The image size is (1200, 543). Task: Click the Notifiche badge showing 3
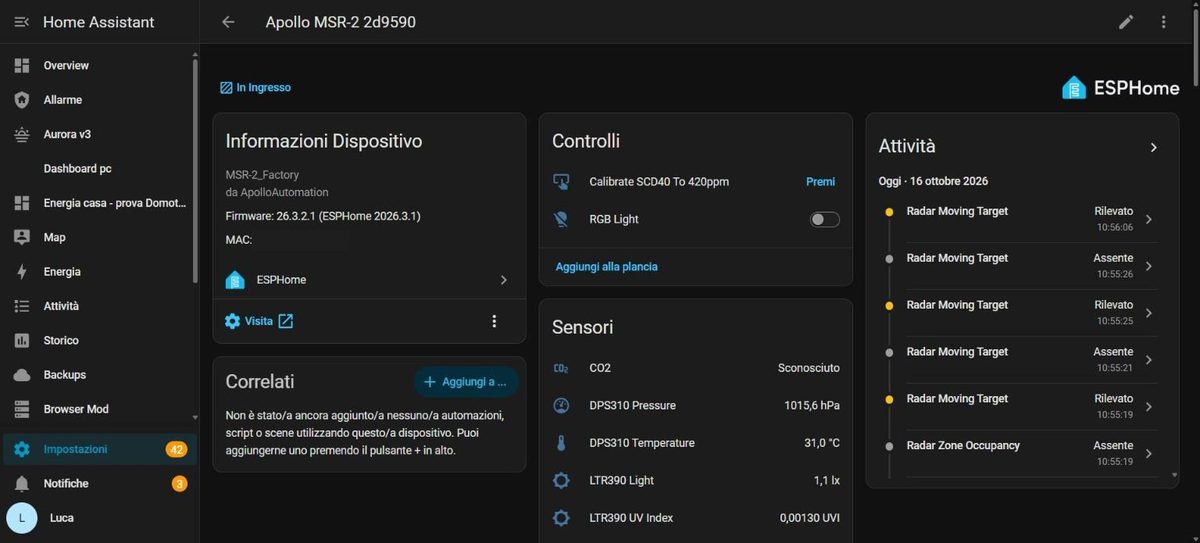click(180, 484)
